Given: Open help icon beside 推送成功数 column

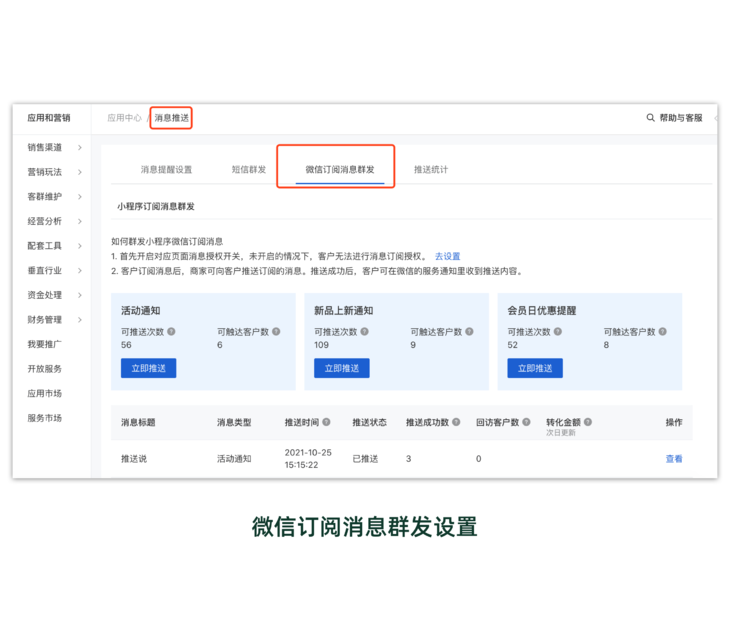Looking at the screenshot, I should click(456, 422).
